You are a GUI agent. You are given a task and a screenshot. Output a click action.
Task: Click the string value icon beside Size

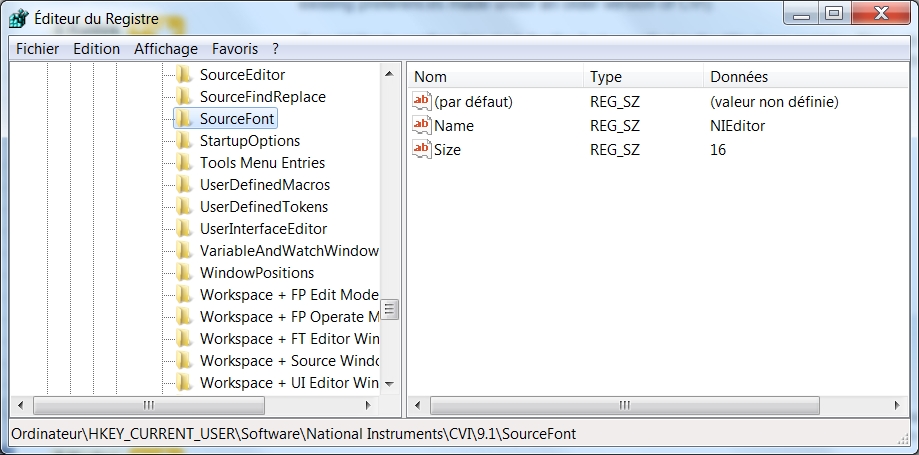pos(422,150)
